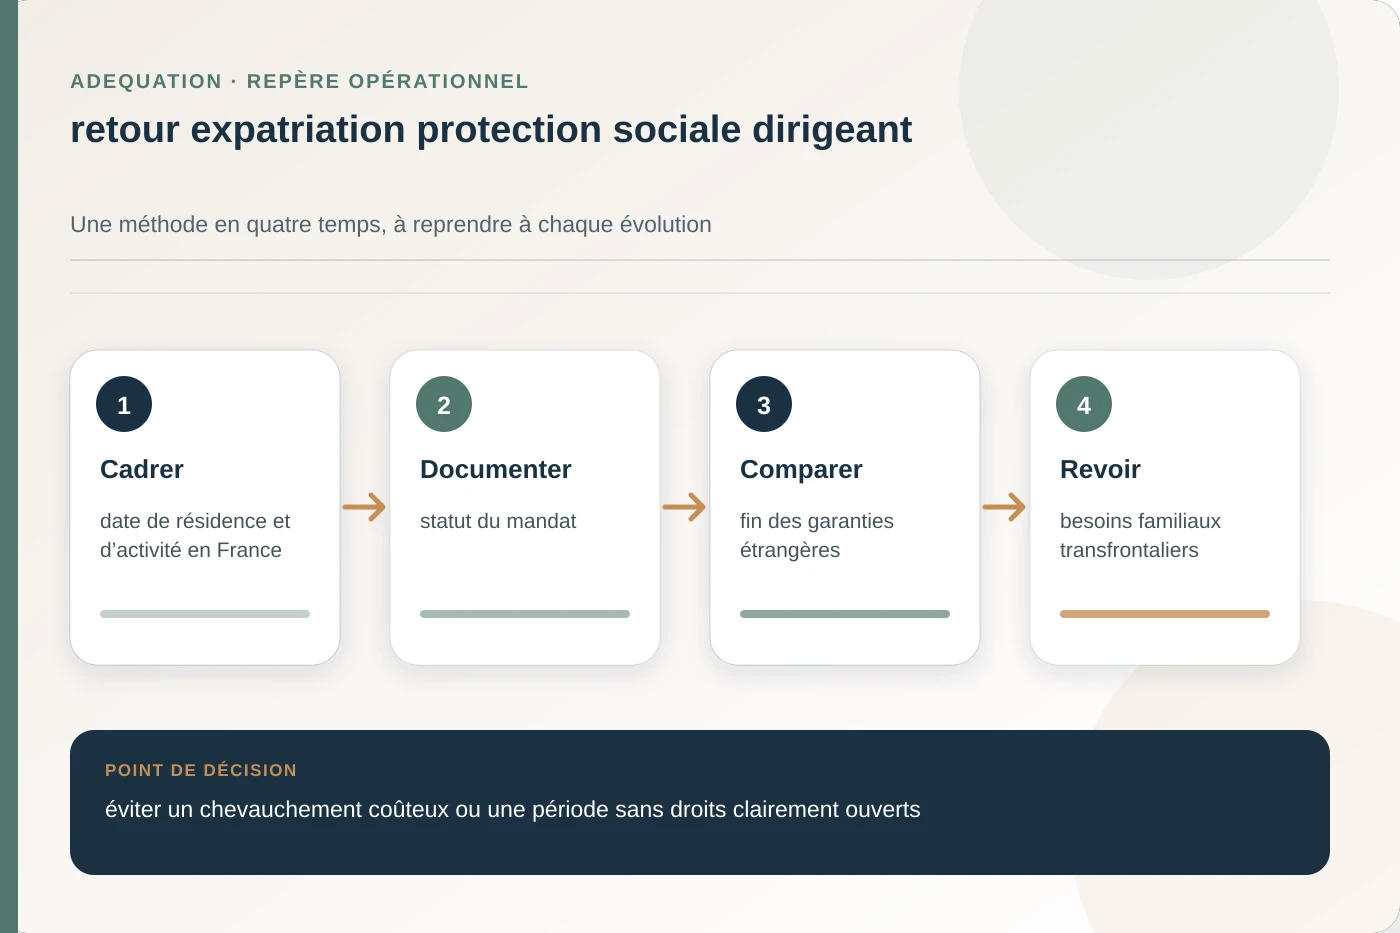Click the step 2 number badge
The image size is (1400, 933).
(x=444, y=404)
